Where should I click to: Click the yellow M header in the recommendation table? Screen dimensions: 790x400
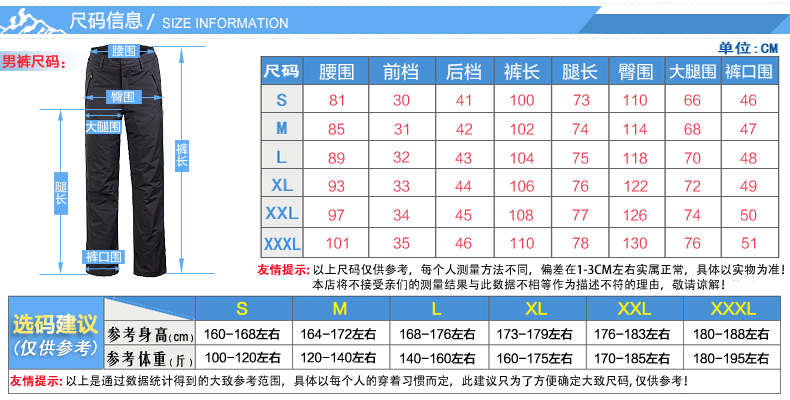(340, 307)
